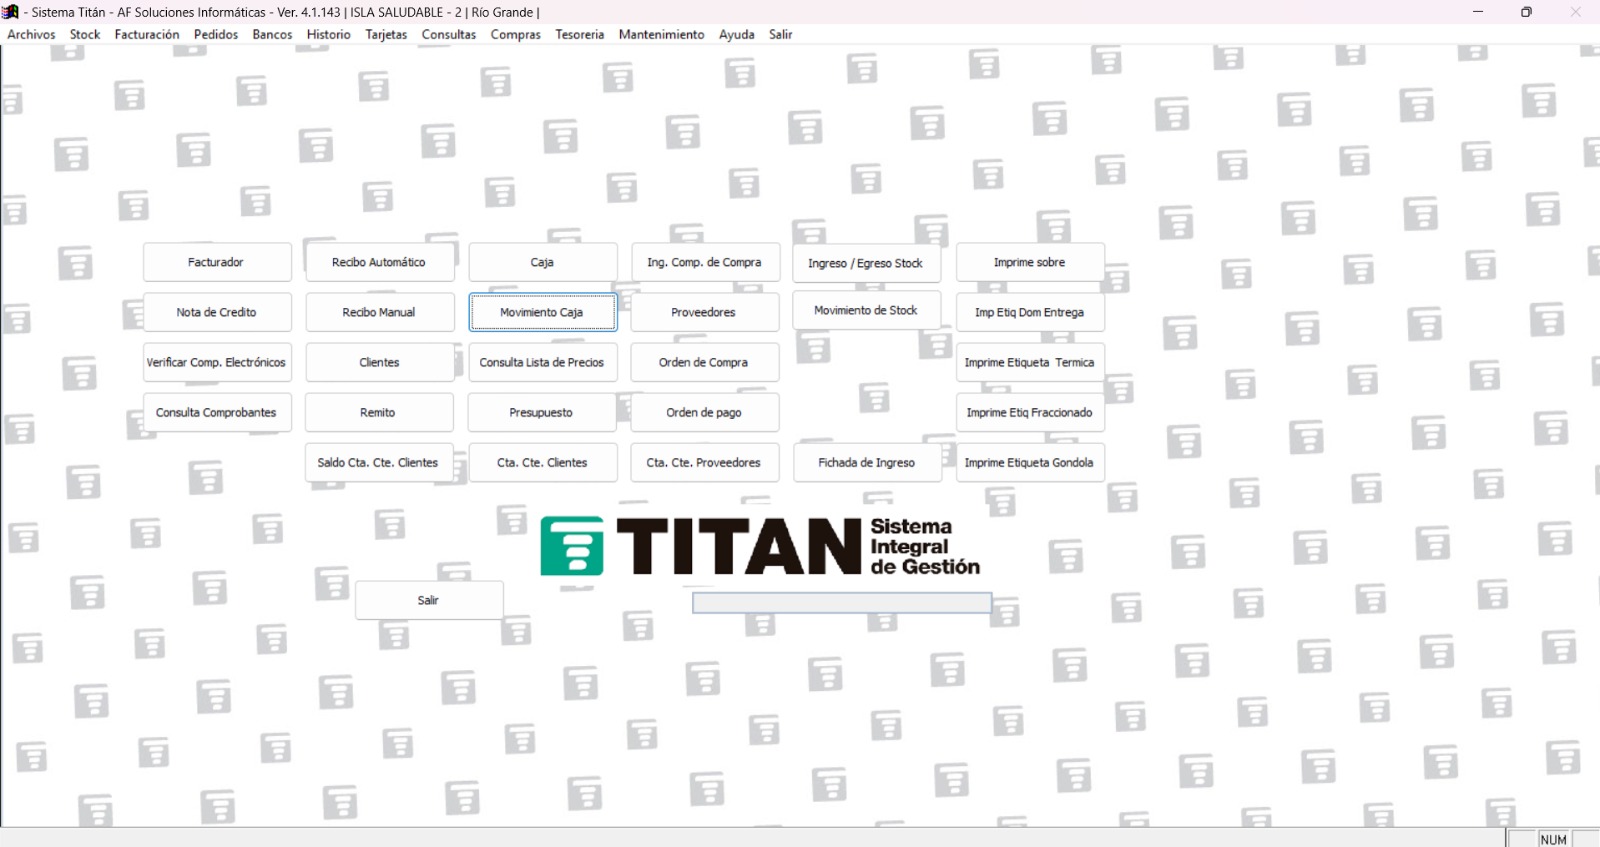Click Imprime Etiqueta Gondola

[1029, 463]
